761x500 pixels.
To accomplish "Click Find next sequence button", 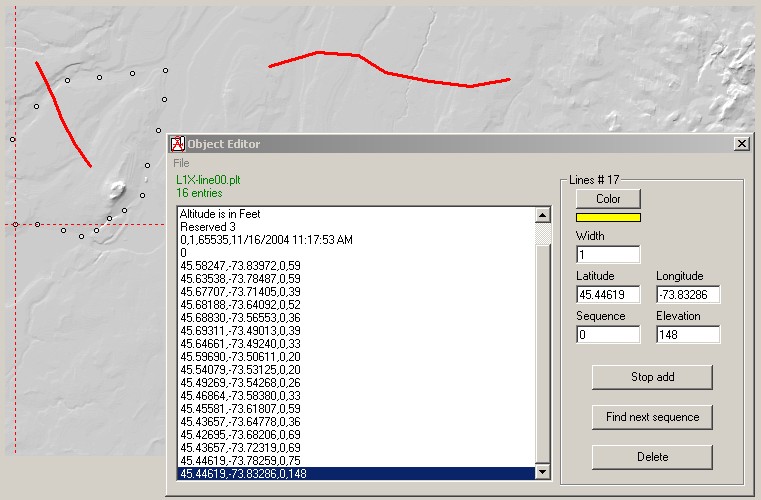I will point(652,417).
